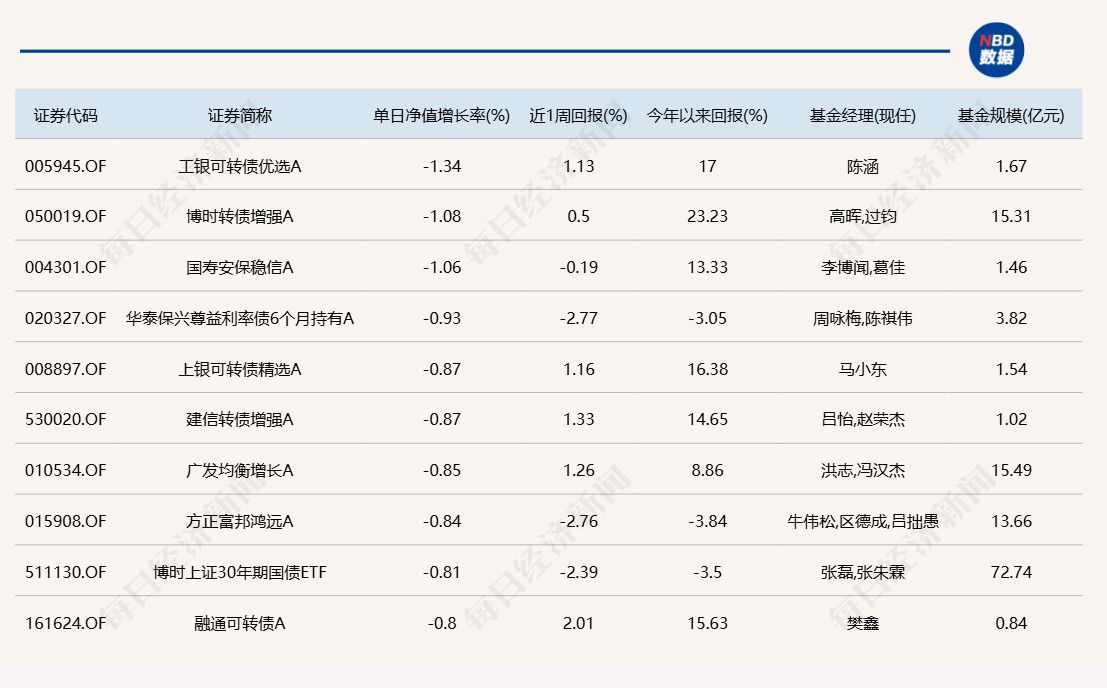Click the NBD数据 logo icon
This screenshot has width=1107, height=688.
point(996,50)
